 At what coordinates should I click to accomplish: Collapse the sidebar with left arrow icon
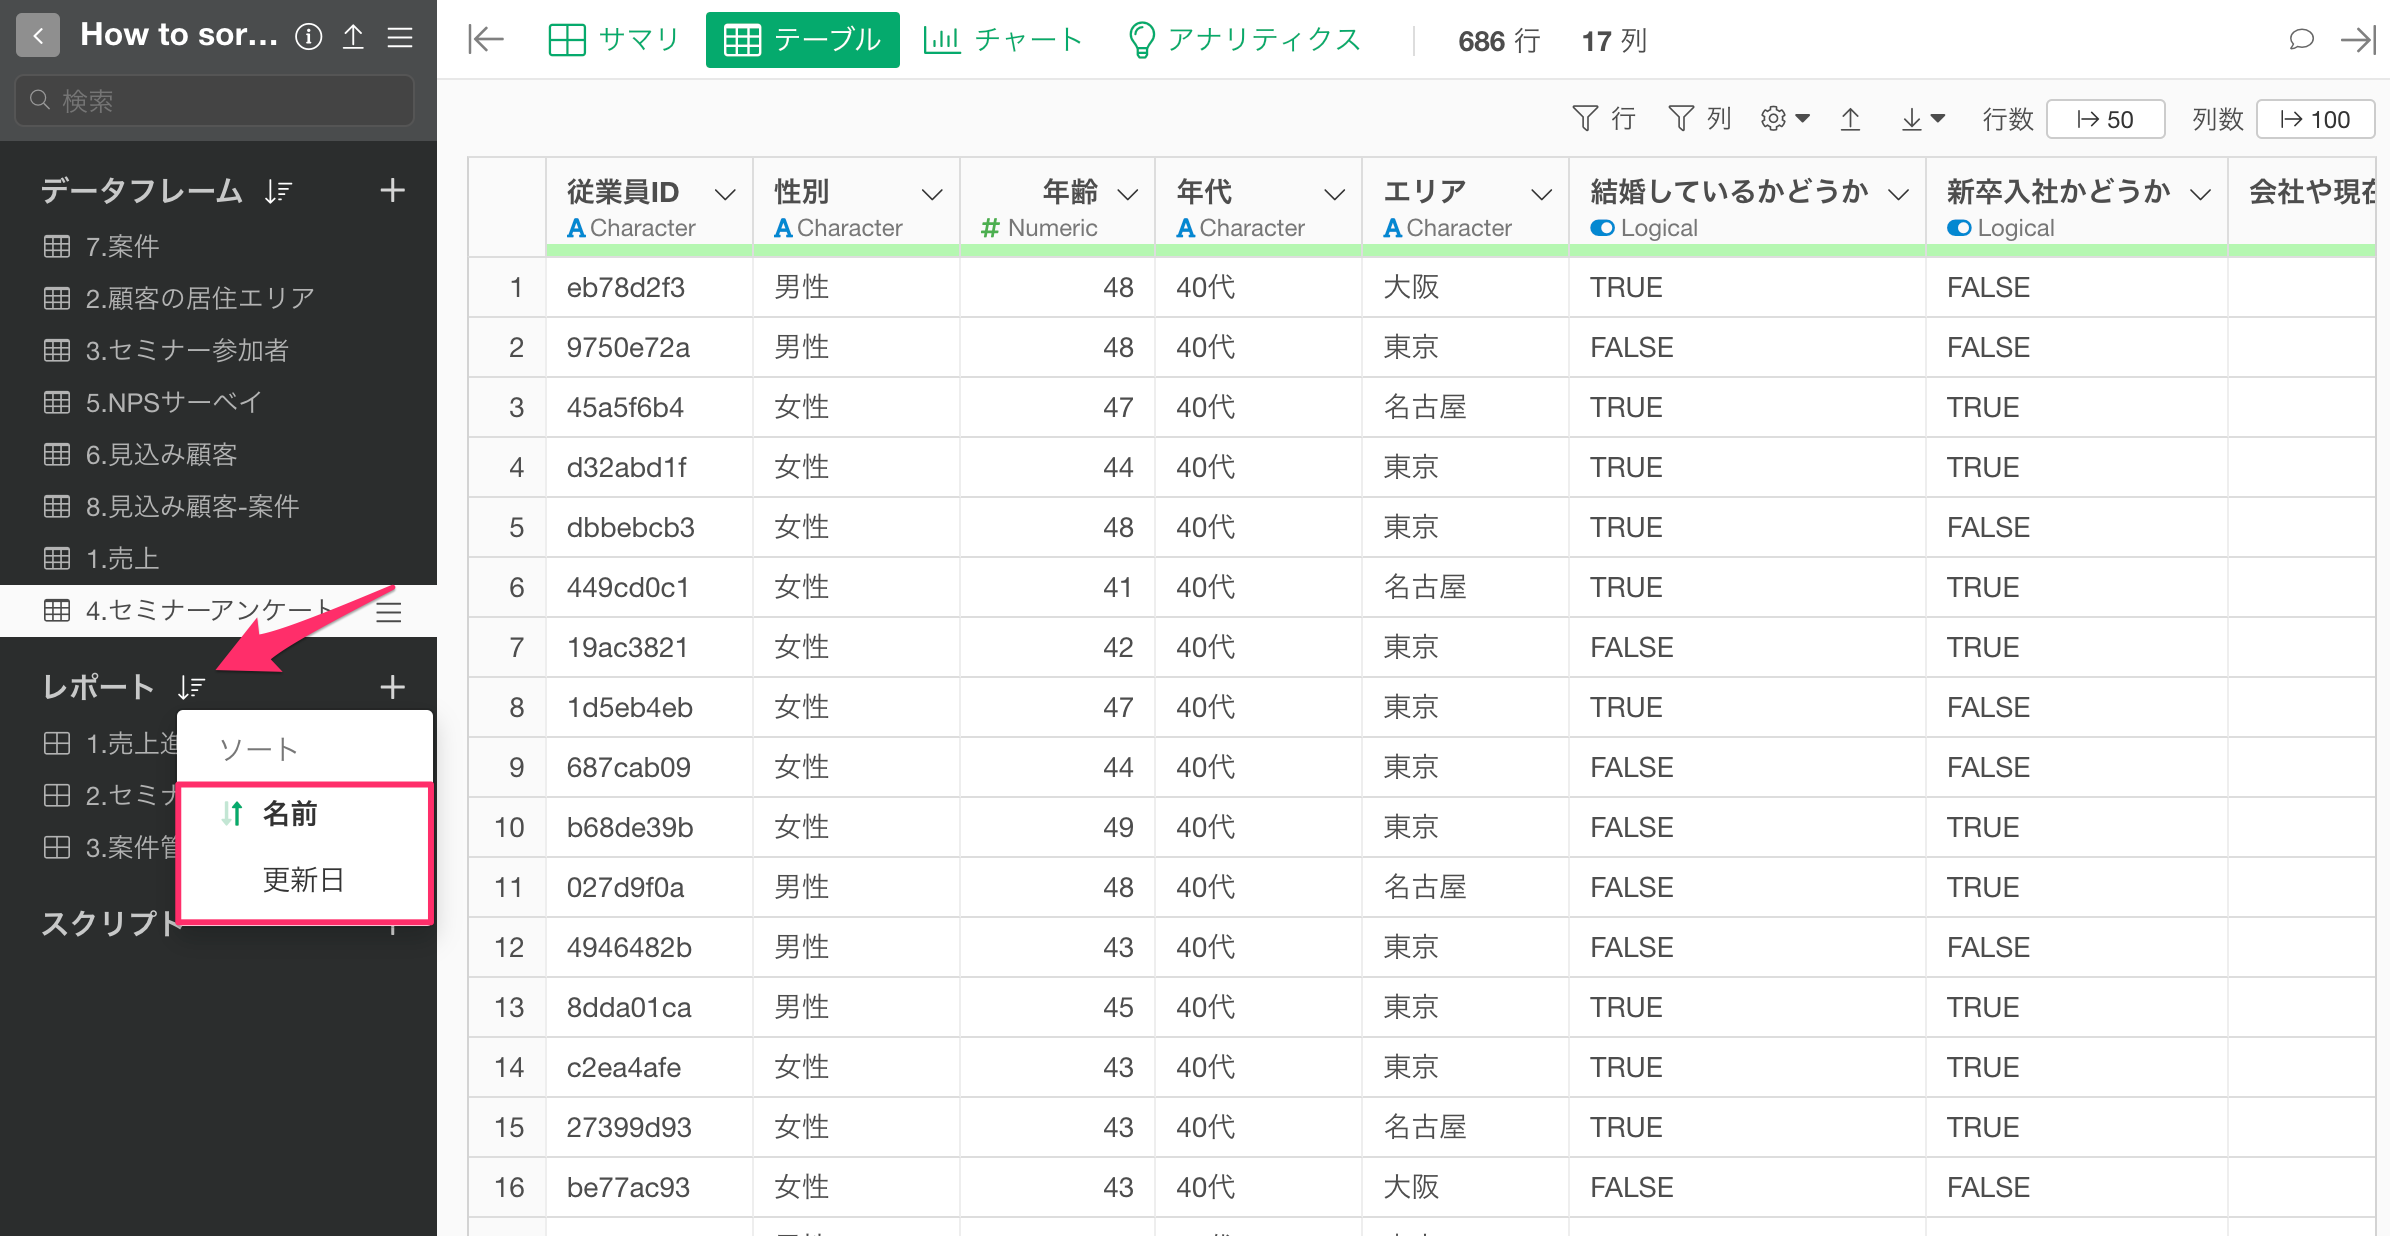(x=486, y=40)
